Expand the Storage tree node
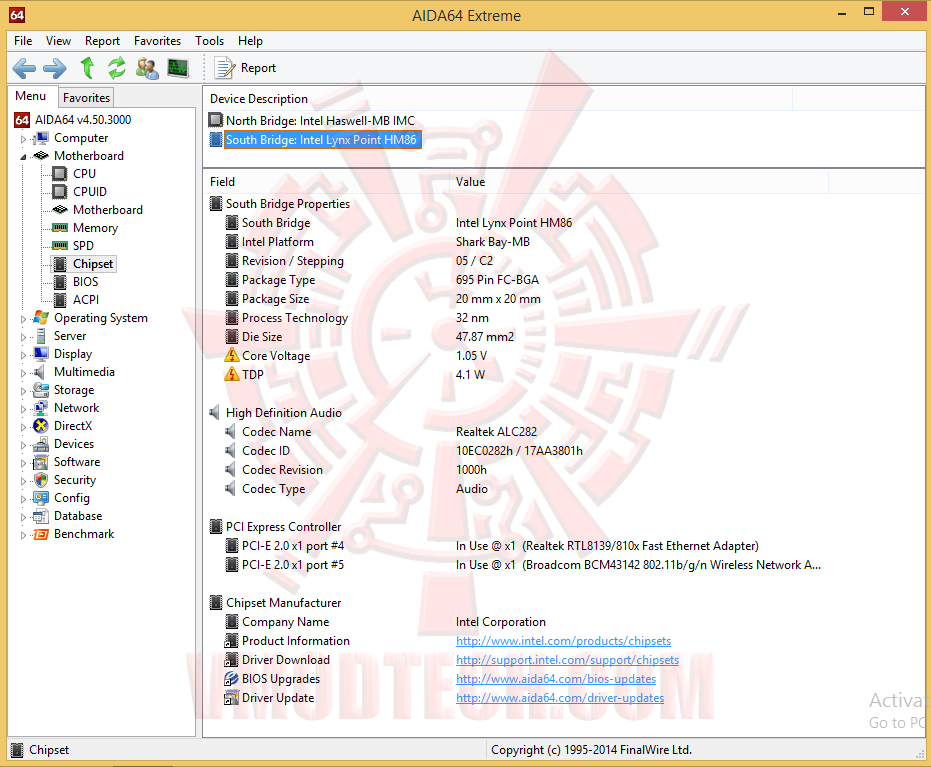 coord(23,391)
